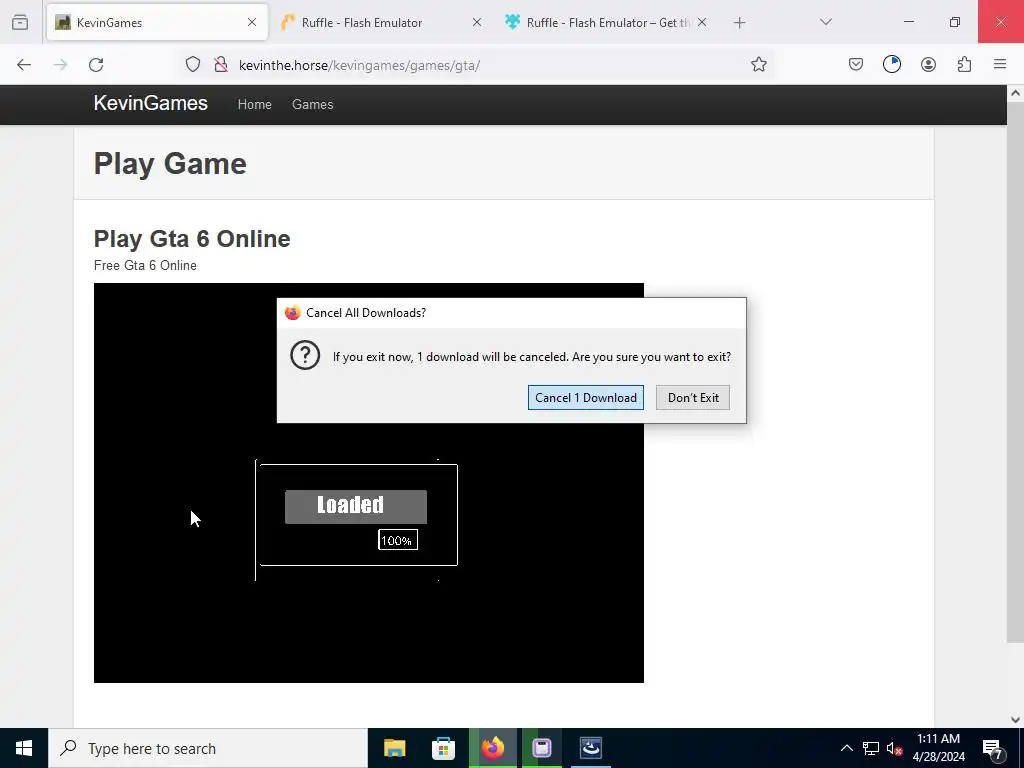Click the muted volume tray icon
The image size is (1024, 768).
[x=894, y=749]
